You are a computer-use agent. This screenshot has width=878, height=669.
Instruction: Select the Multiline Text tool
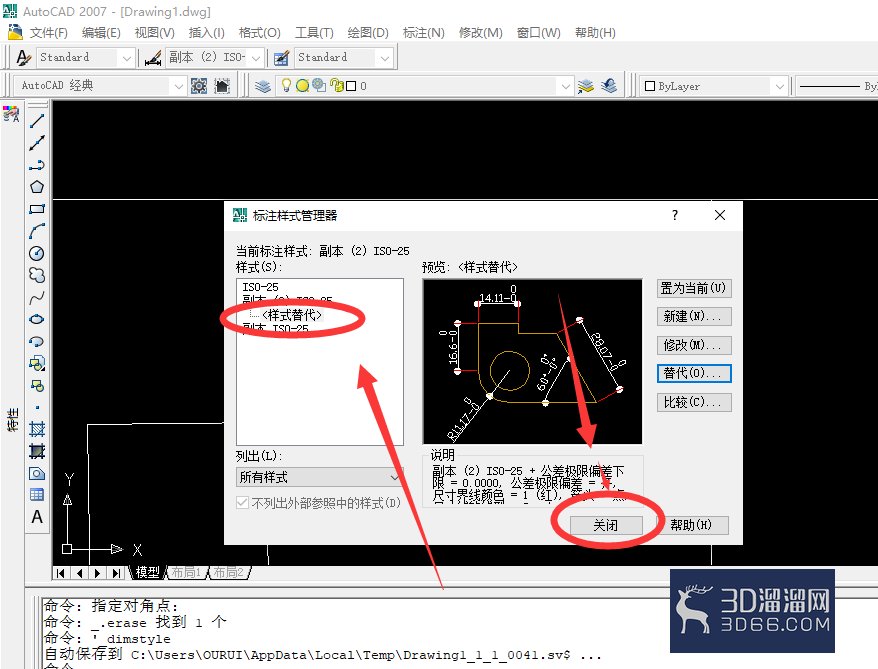click(37, 517)
